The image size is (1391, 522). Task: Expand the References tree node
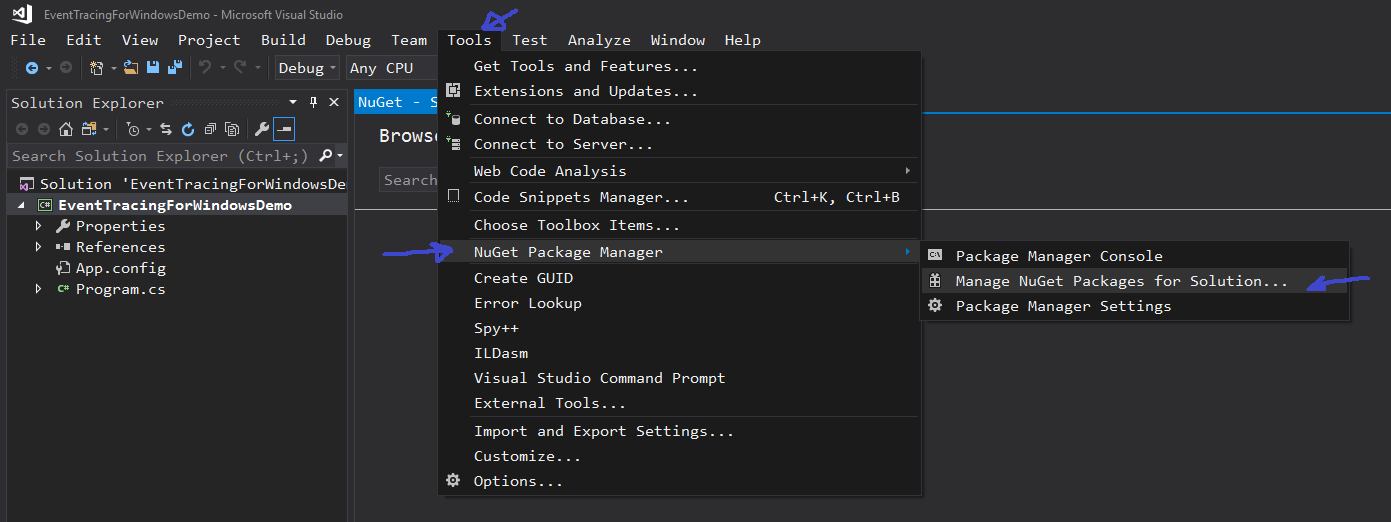click(x=39, y=247)
